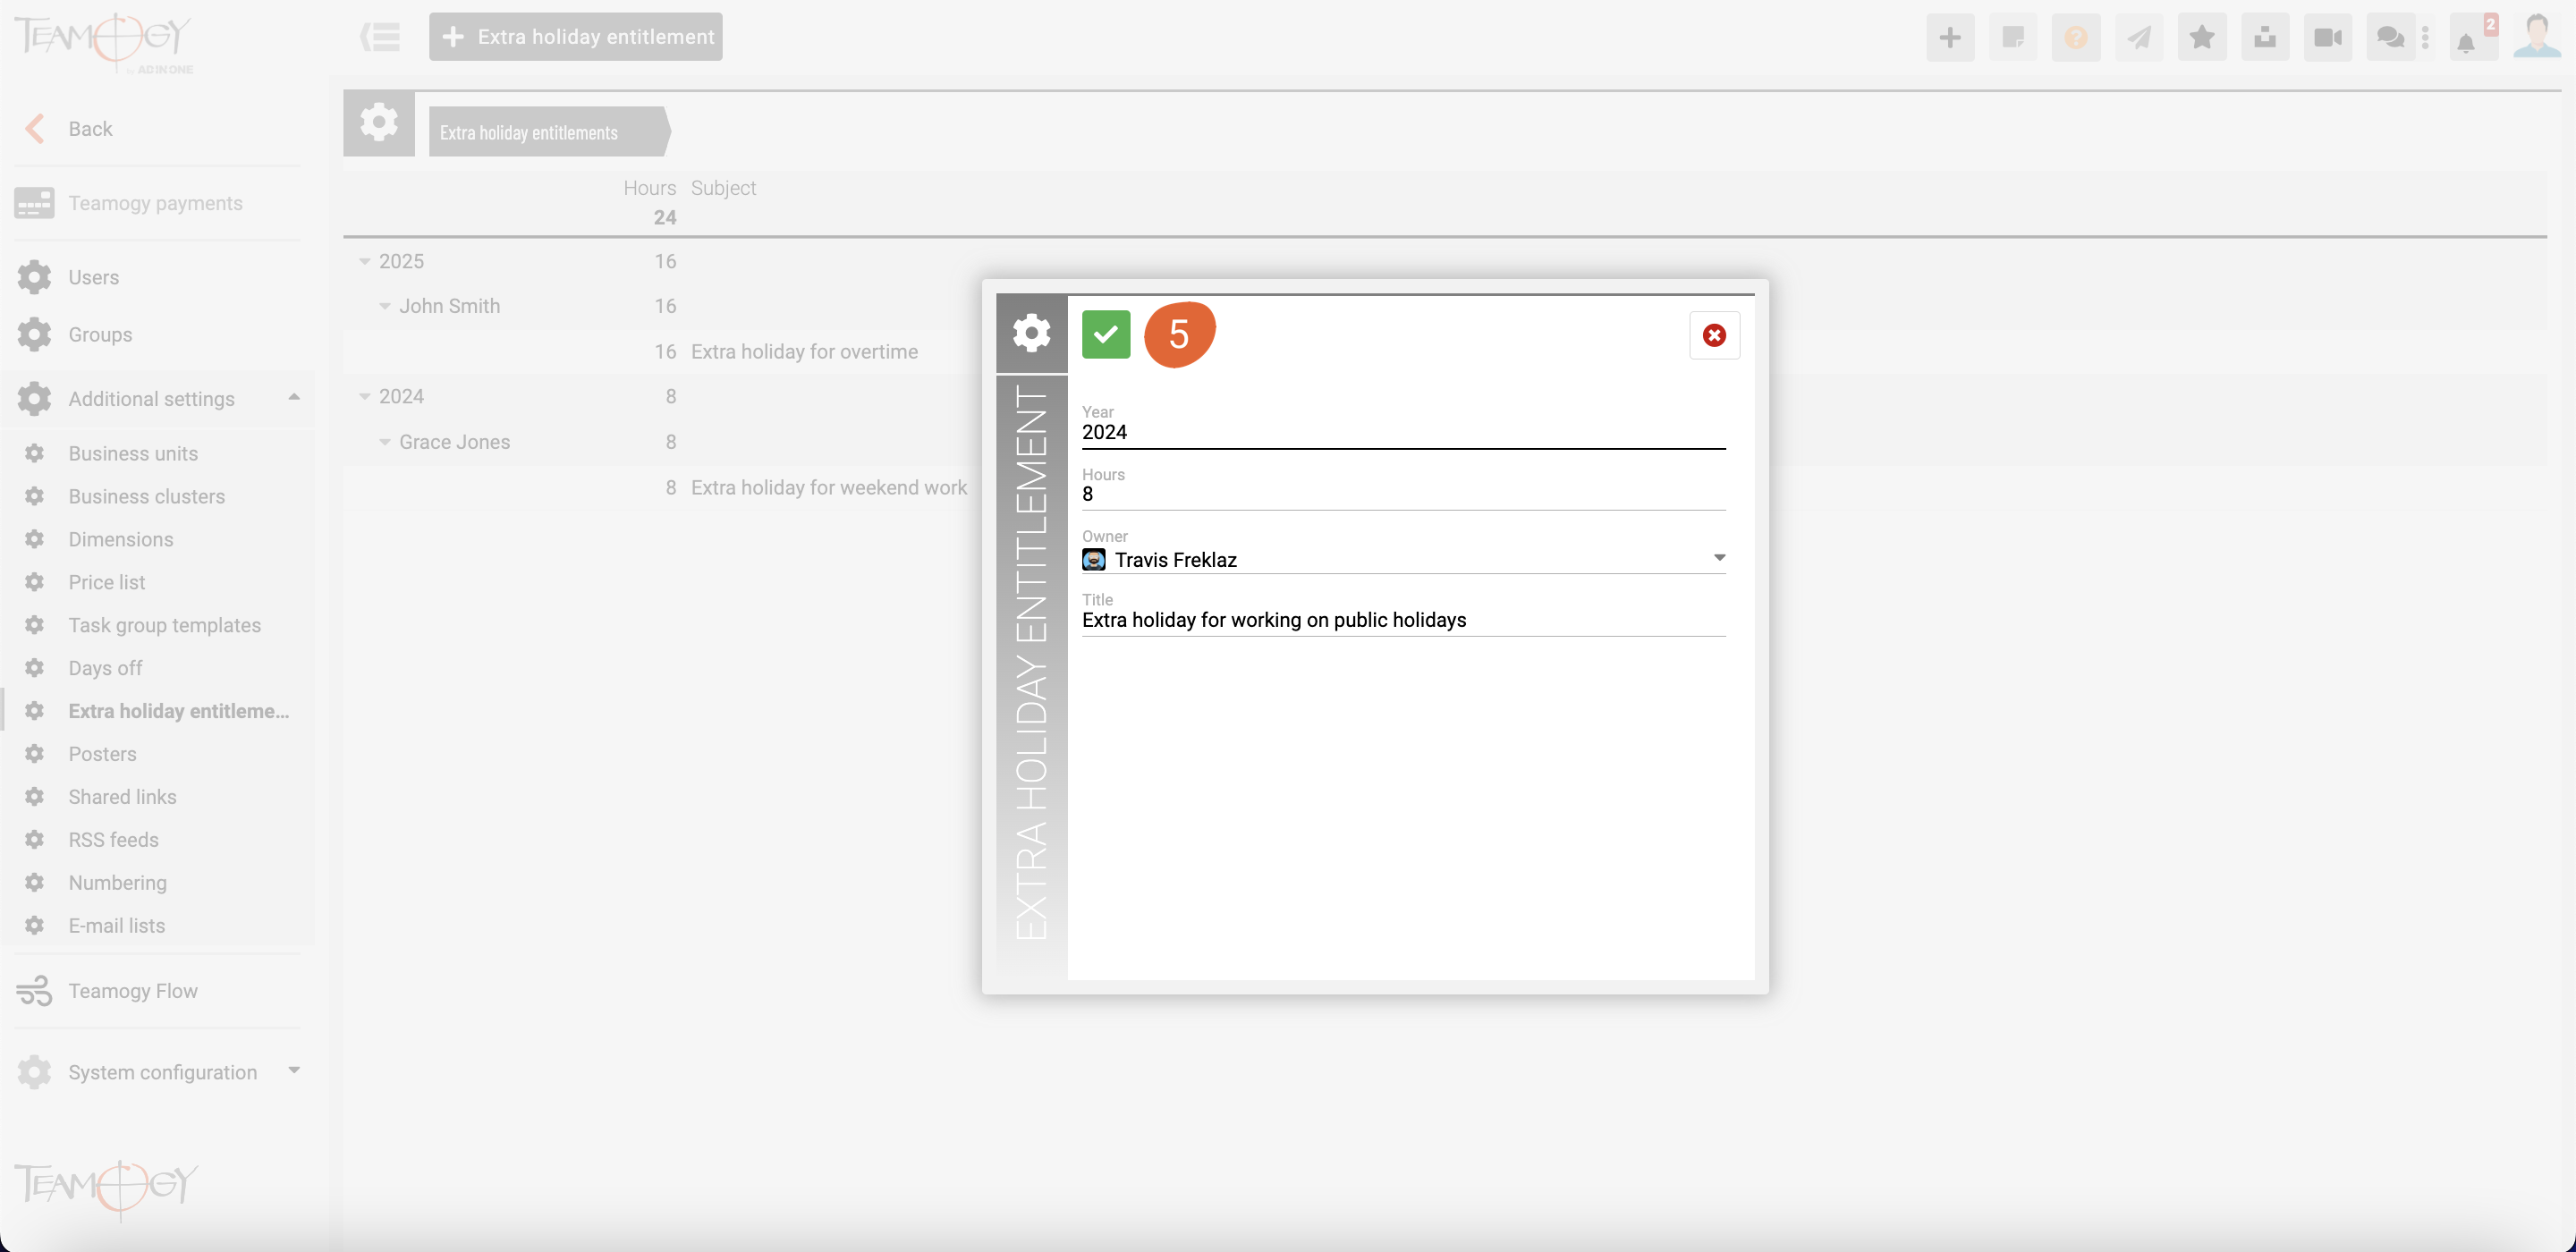This screenshot has height=1252, width=2576.
Task: Open E-mail lists
Action: [116, 926]
